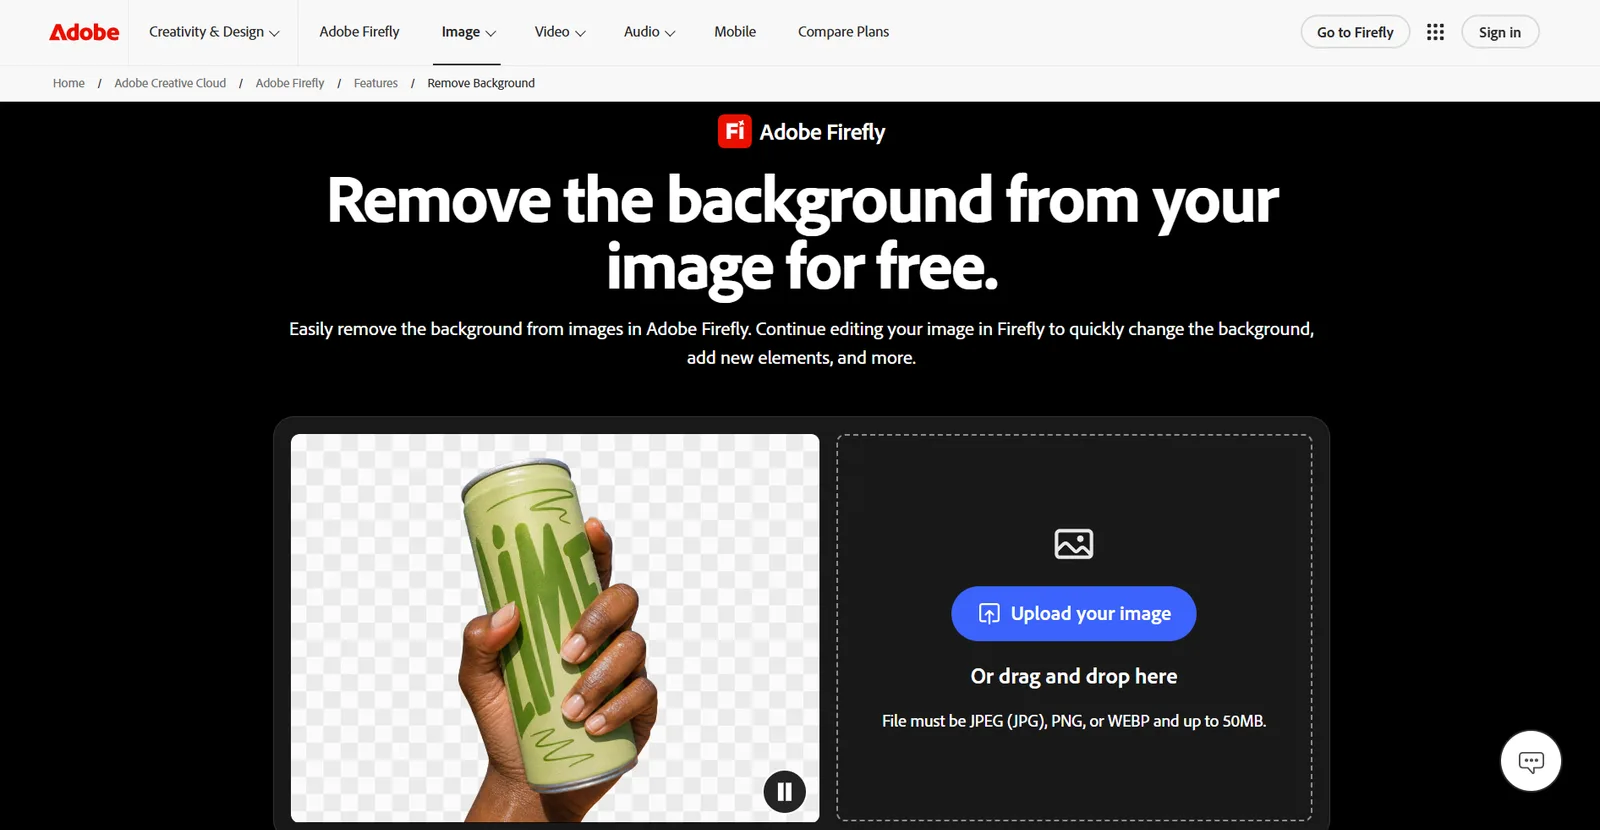The image size is (1600, 830).
Task: Expand the Video menu
Action: tap(560, 32)
